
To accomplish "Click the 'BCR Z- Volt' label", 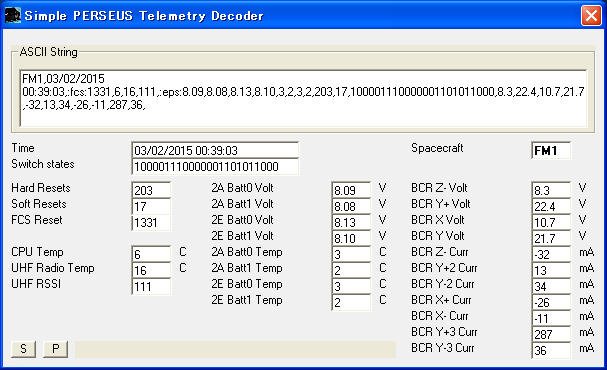I will (439, 188).
